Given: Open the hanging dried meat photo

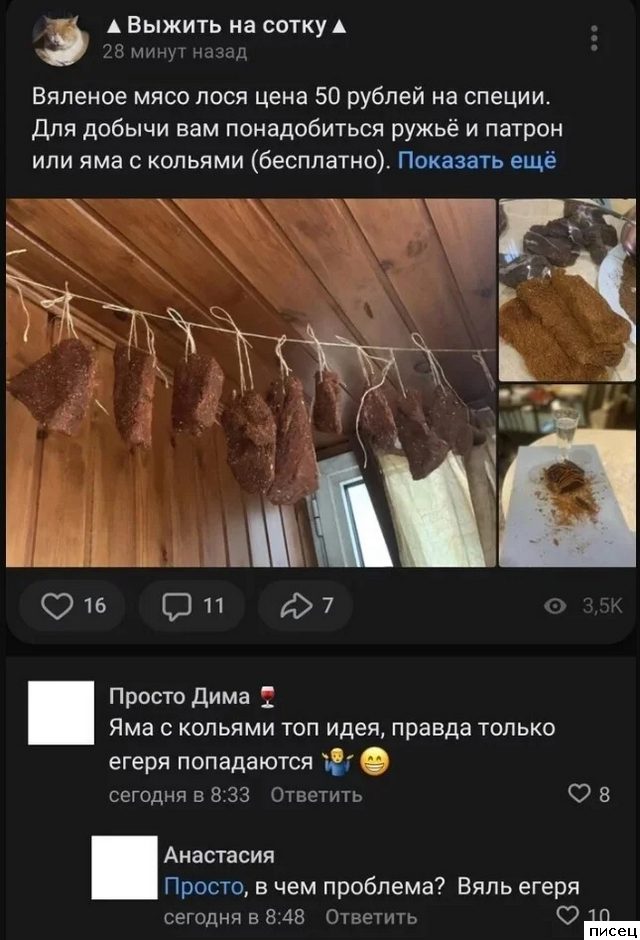Looking at the screenshot, I should 251,382.
